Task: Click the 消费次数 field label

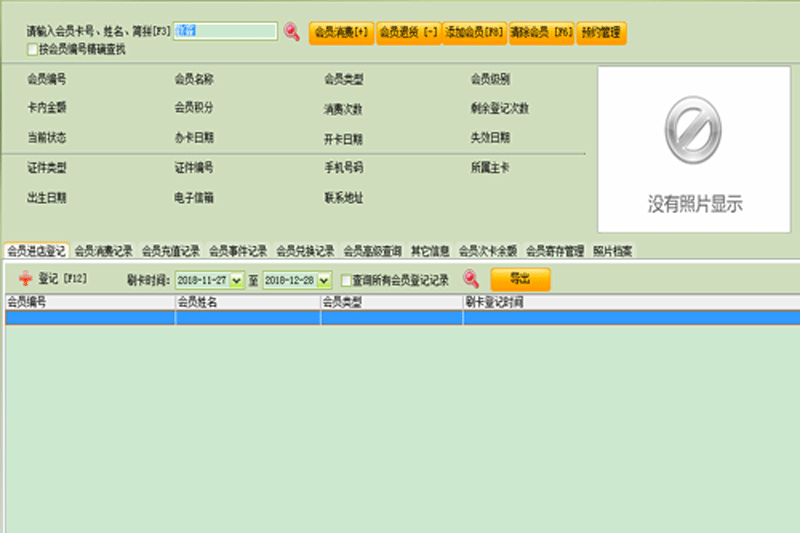Action: click(343, 109)
